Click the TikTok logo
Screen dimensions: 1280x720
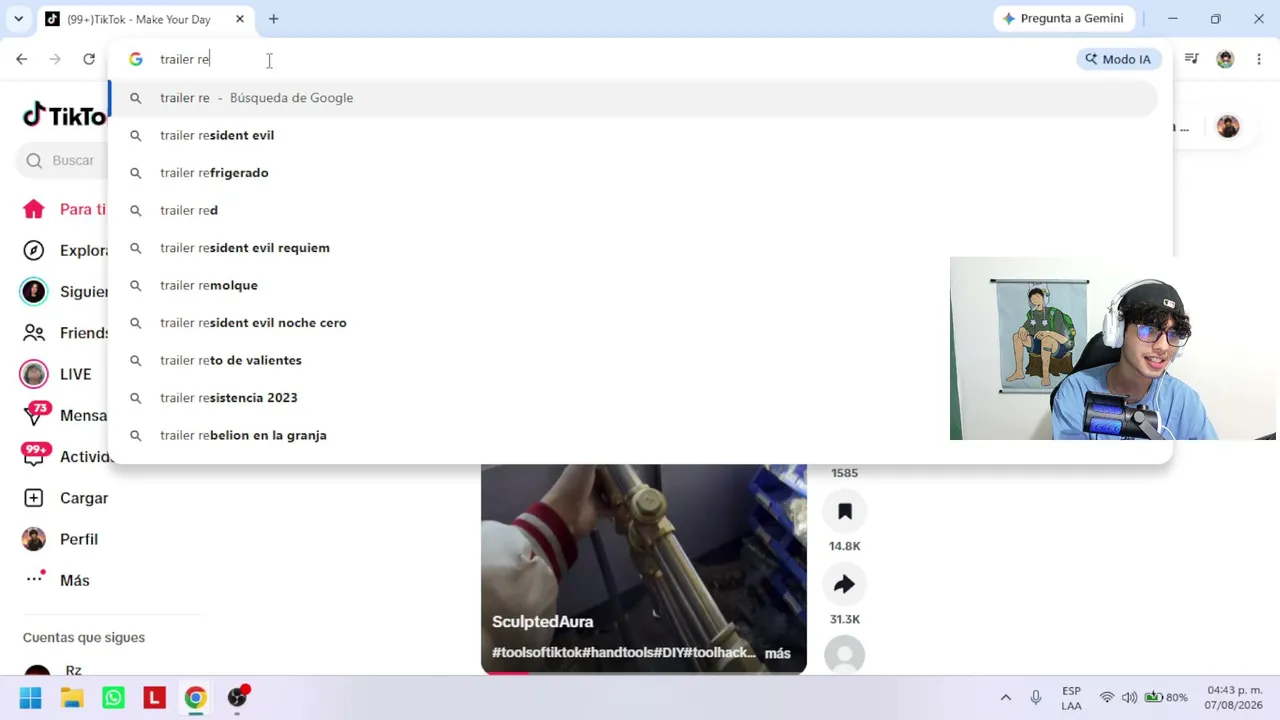pyautogui.click(x=64, y=116)
